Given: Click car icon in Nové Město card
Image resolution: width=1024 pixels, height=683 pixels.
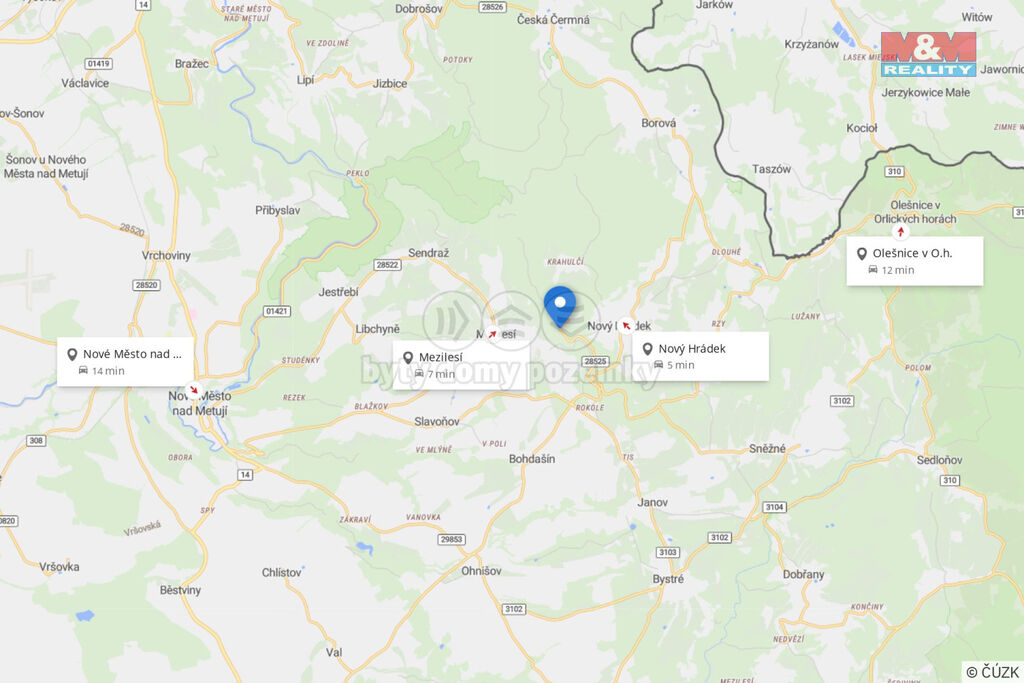Looking at the screenshot, I should [x=83, y=370].
